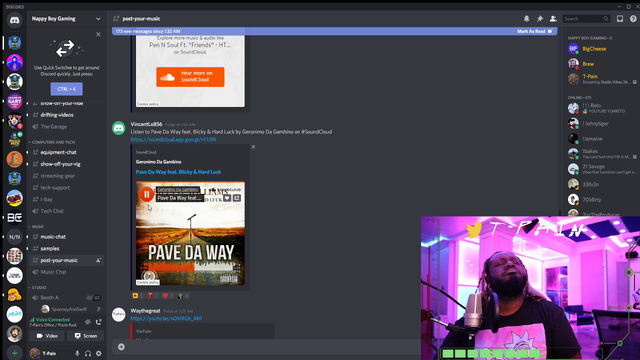Image resolution: width=640 pixels, height=360 pixels.
Task: Mute microphone toggle
Action: pos(77,353)
